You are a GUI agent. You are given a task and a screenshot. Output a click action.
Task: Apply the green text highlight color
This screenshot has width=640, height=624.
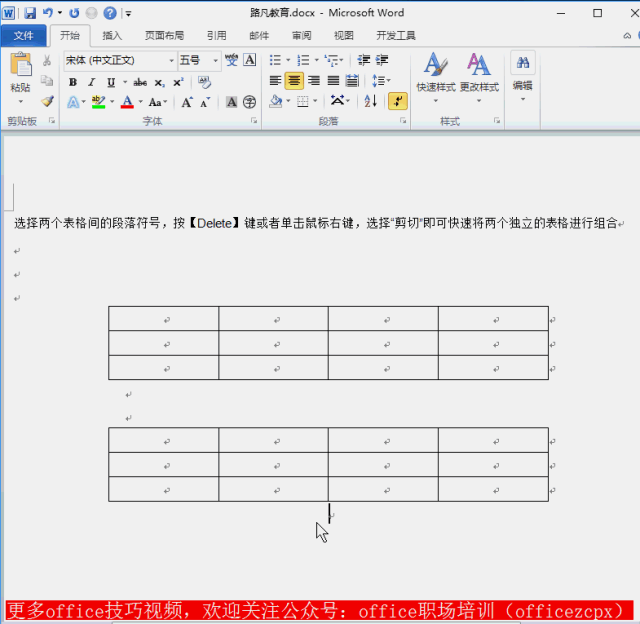coord(98,102)
